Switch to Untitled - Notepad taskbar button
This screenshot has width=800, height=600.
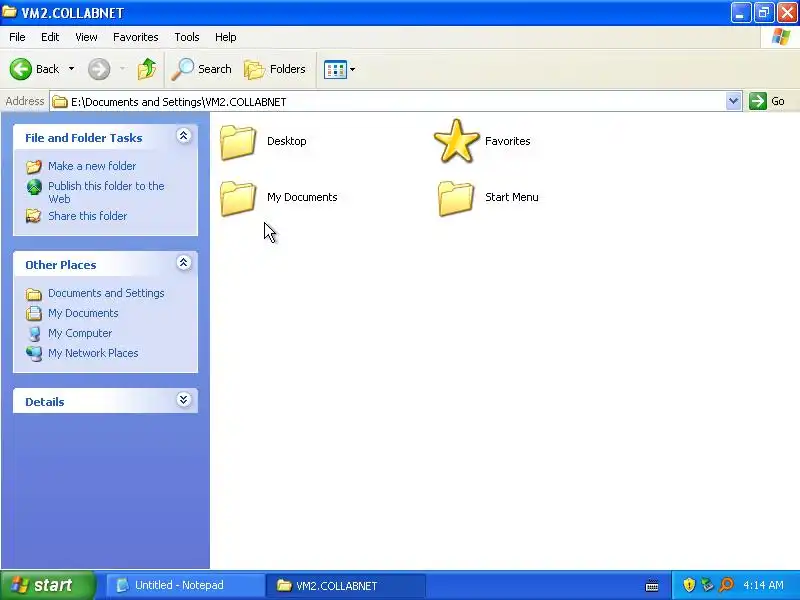pyautogui.click(x=184, y=585)
